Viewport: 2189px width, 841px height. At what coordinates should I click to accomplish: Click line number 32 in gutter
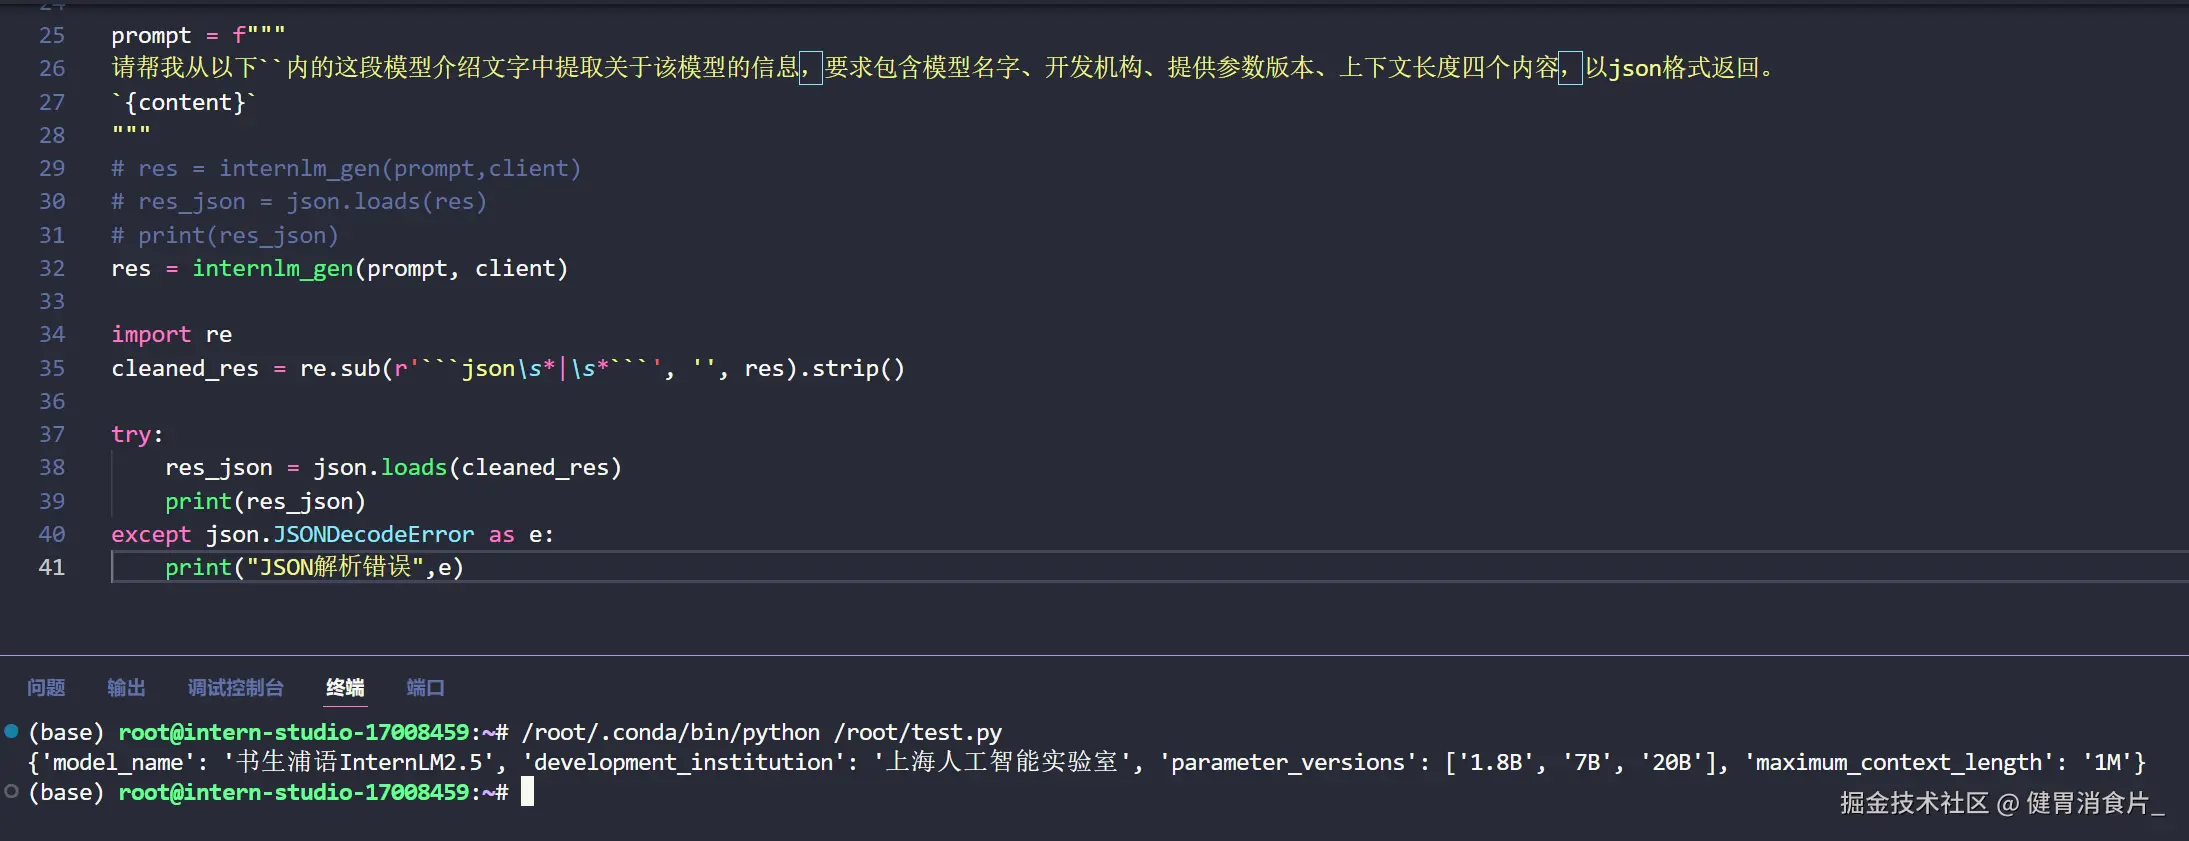[52, 268]
